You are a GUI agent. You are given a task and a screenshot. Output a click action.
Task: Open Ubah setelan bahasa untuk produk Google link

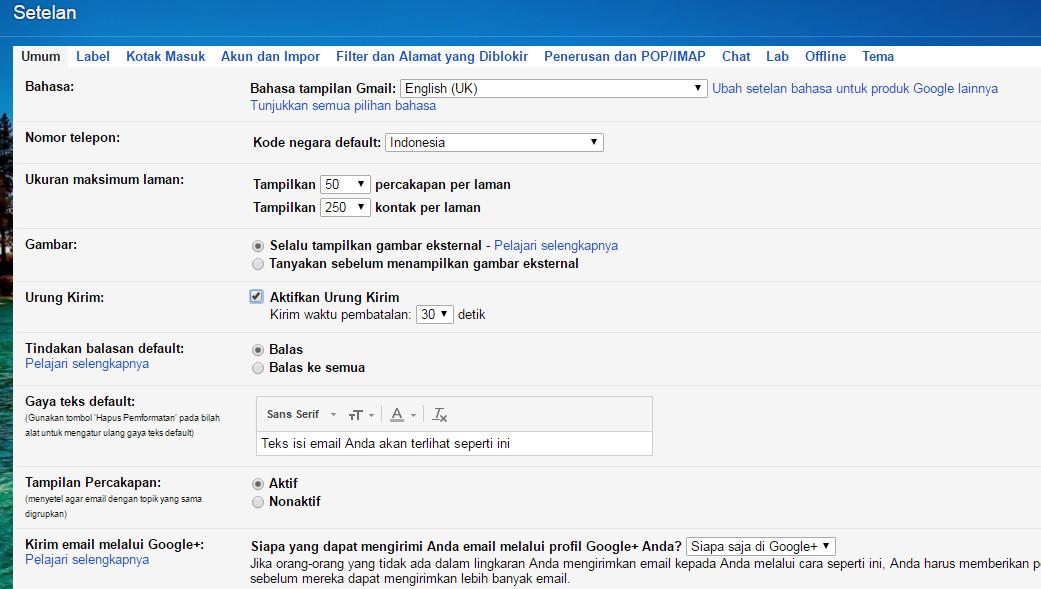(854, 89)
